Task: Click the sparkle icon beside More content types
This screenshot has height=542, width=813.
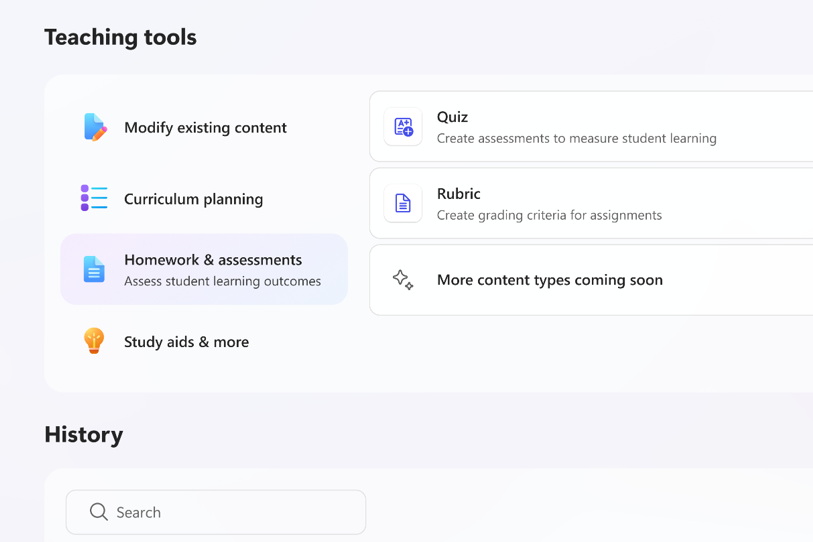Action: (x=403, y=280)
